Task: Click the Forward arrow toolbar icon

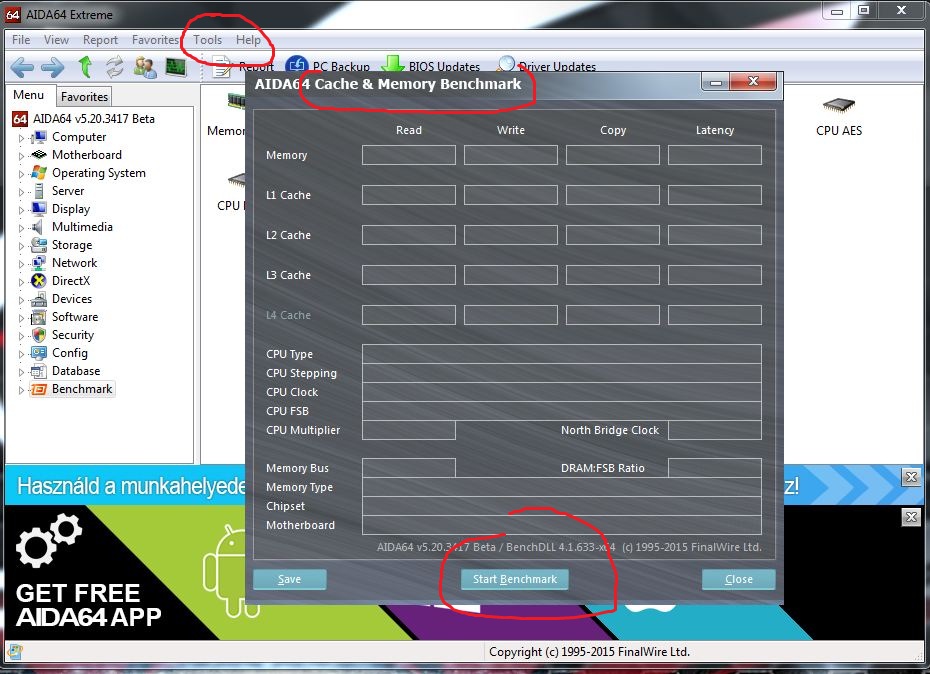Action: [53, 67]
